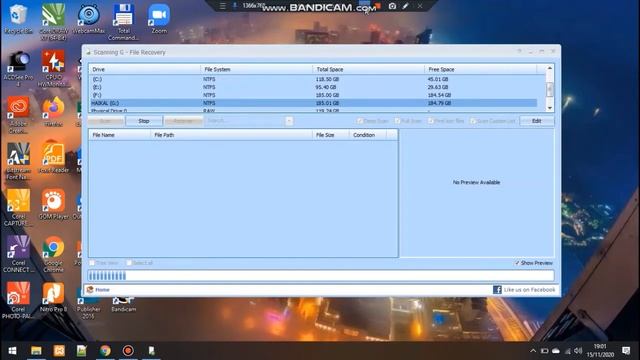Click the Search input field
The height and width of the screenshot is (360, 640).
point(245,121)
